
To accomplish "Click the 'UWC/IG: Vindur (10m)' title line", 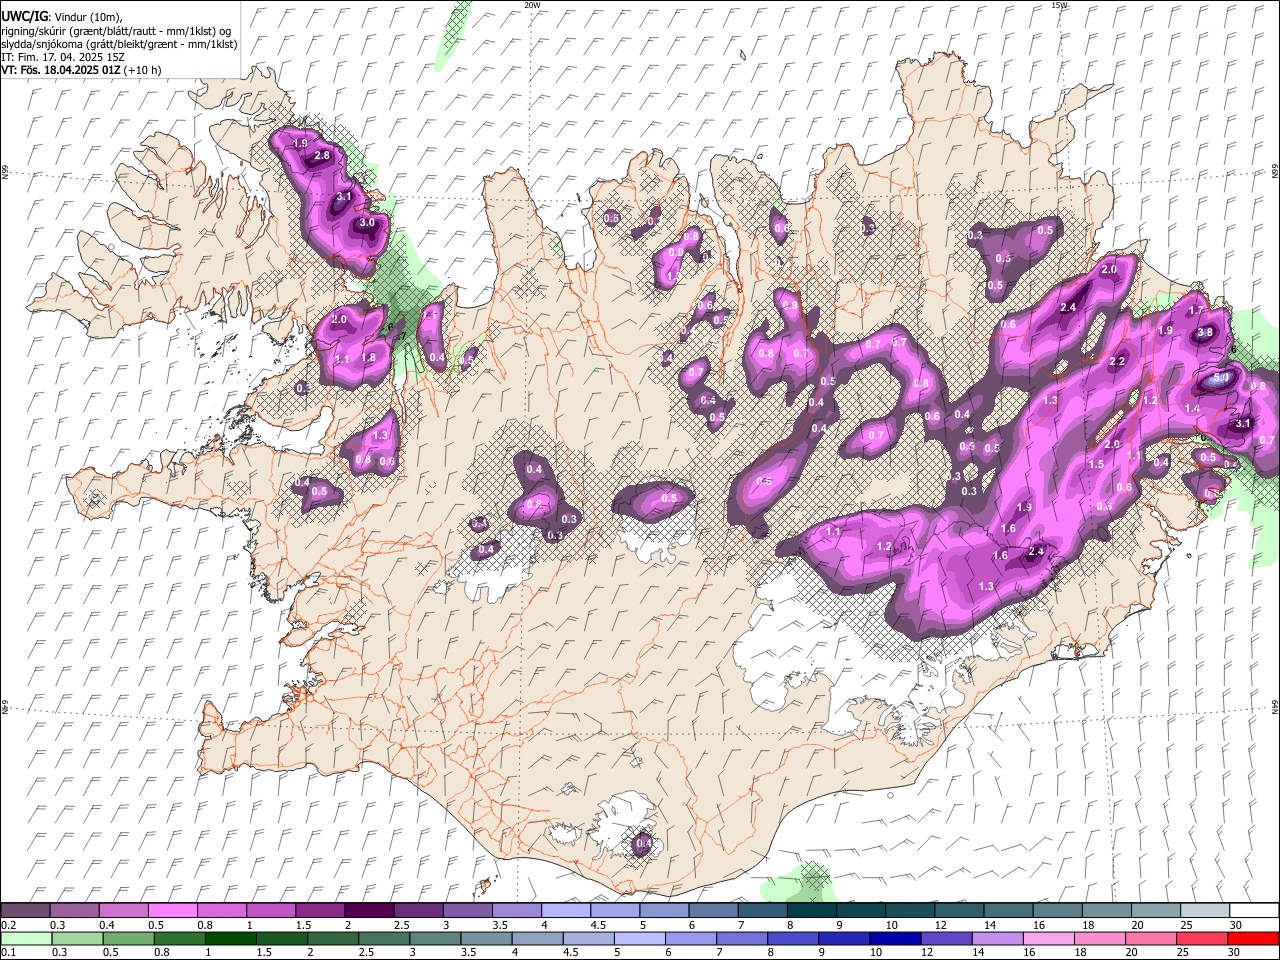I will [62, 16].
